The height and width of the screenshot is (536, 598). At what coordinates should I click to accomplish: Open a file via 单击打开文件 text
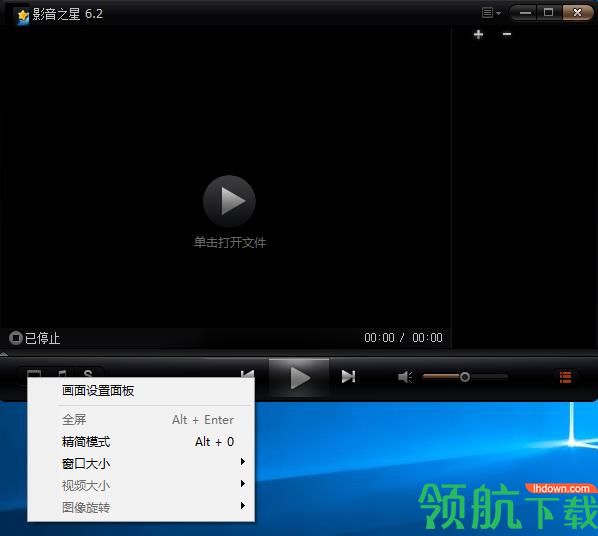(230, 243)
